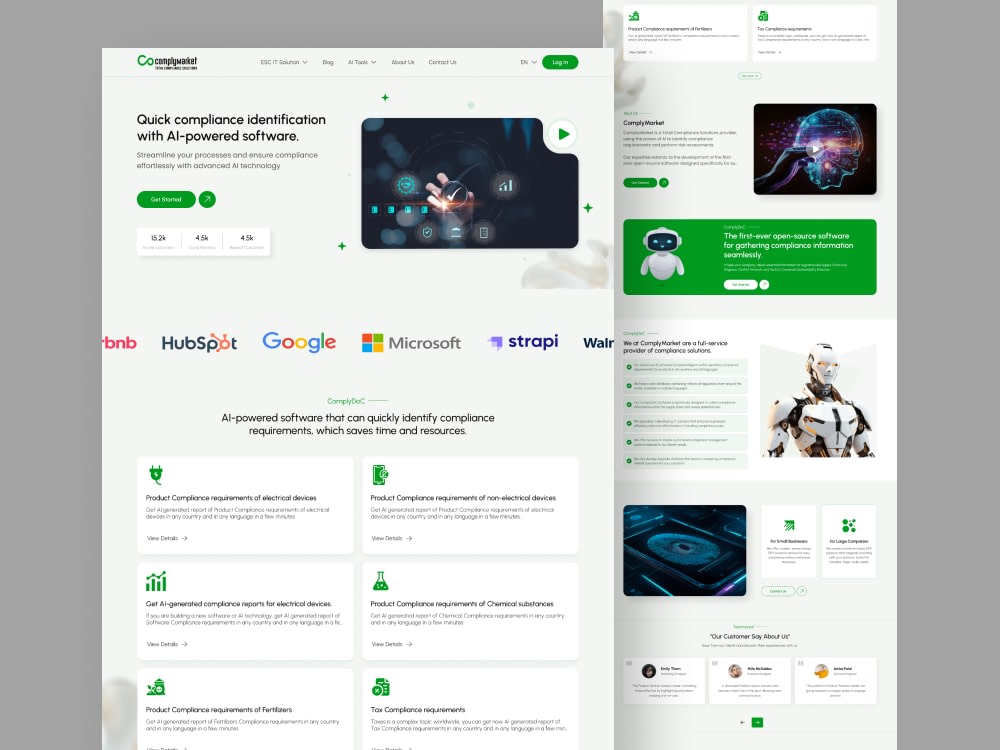Open View Details on the right panel Fertilizers card
The height and width of the screenshot is (750, 1000).
(x=640, y=52)
